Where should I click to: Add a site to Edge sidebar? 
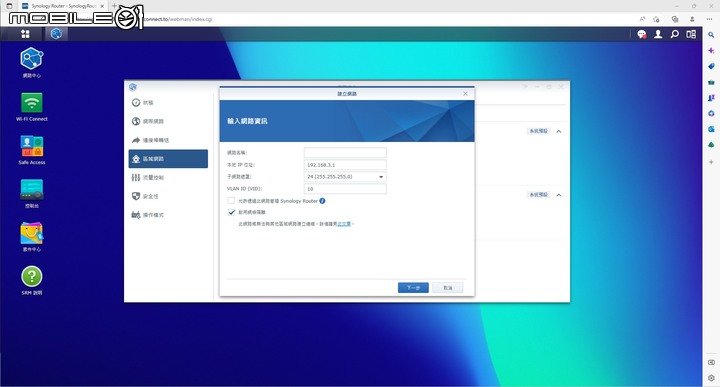pyautogui.click(x=711, y=162)
